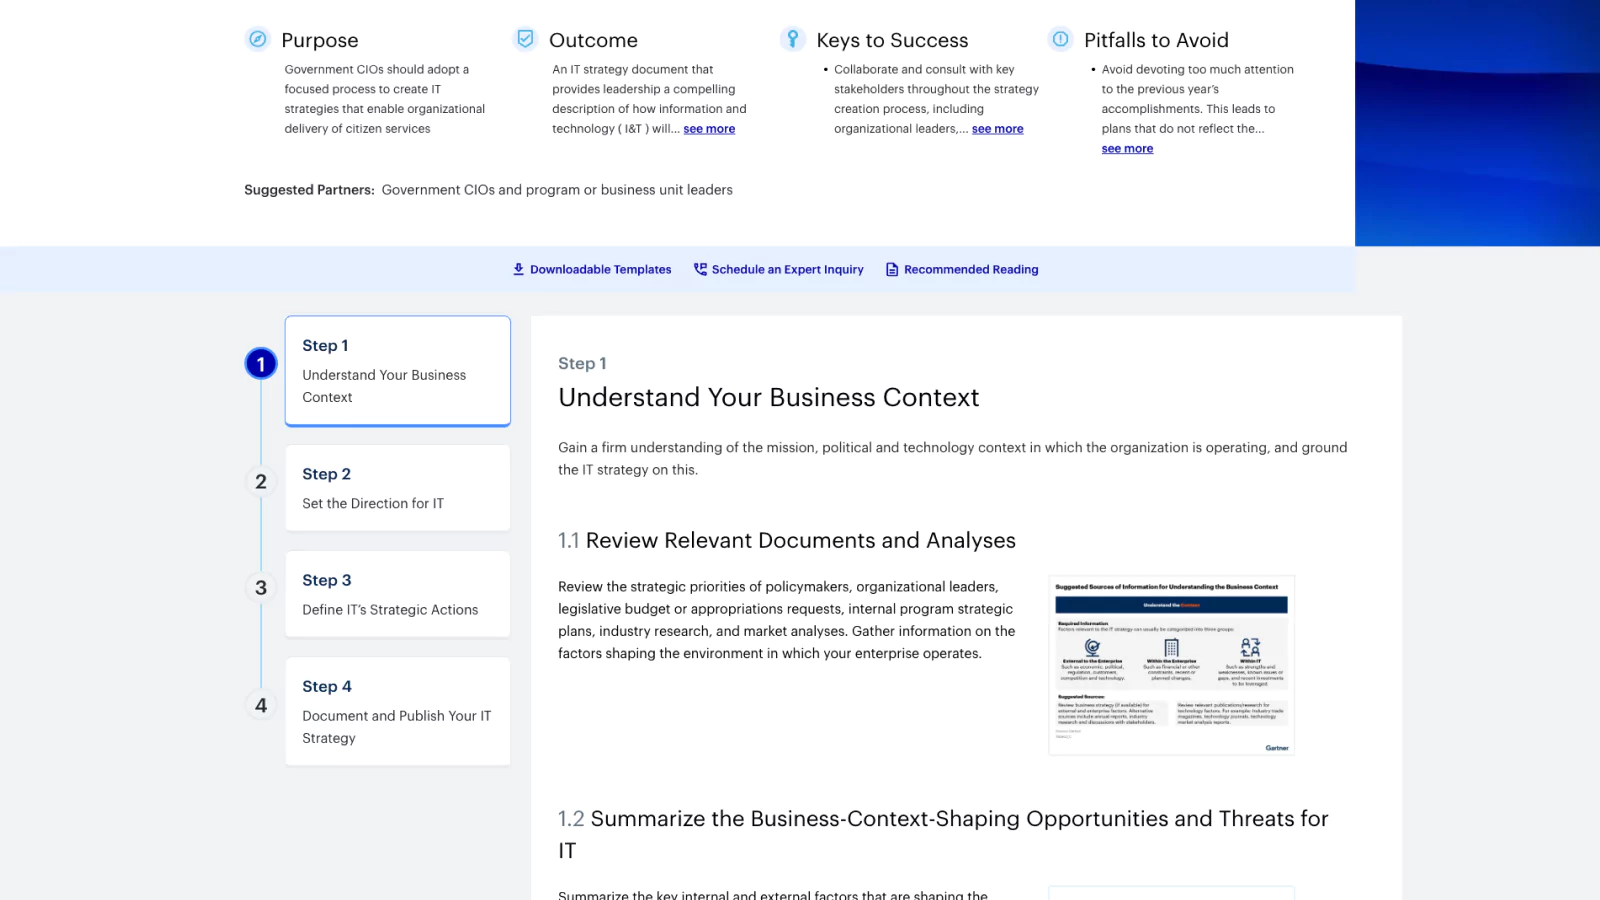This screenshot has width=1600, height=900.
Task: Click the Keys to Success key icon
Action: coord(793,38)
